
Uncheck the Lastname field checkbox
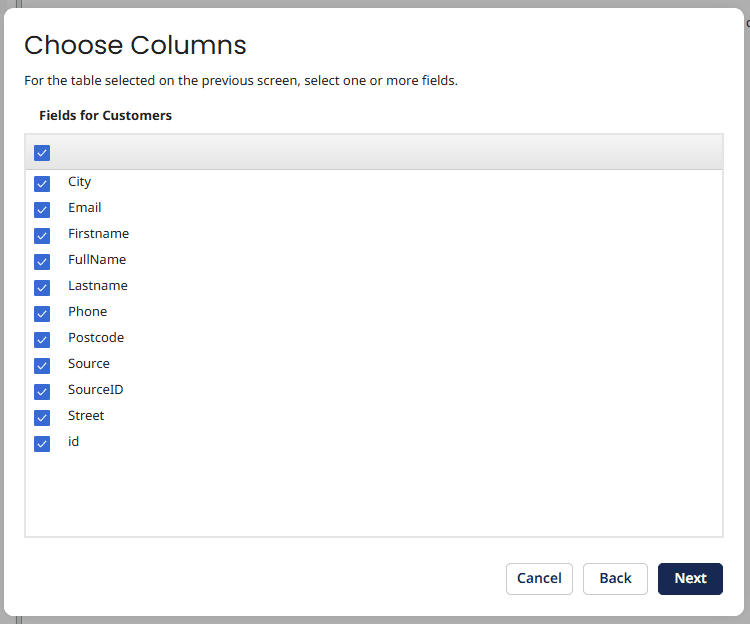[42, 288]
